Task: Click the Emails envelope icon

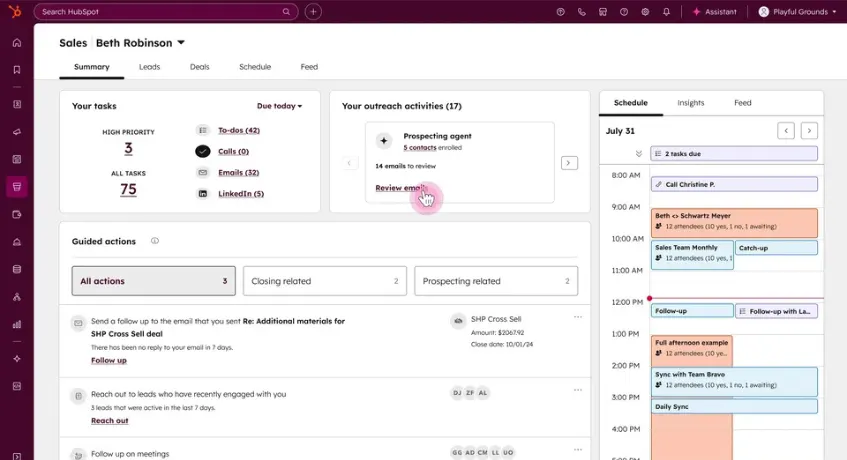Action: tap(203, 172)
